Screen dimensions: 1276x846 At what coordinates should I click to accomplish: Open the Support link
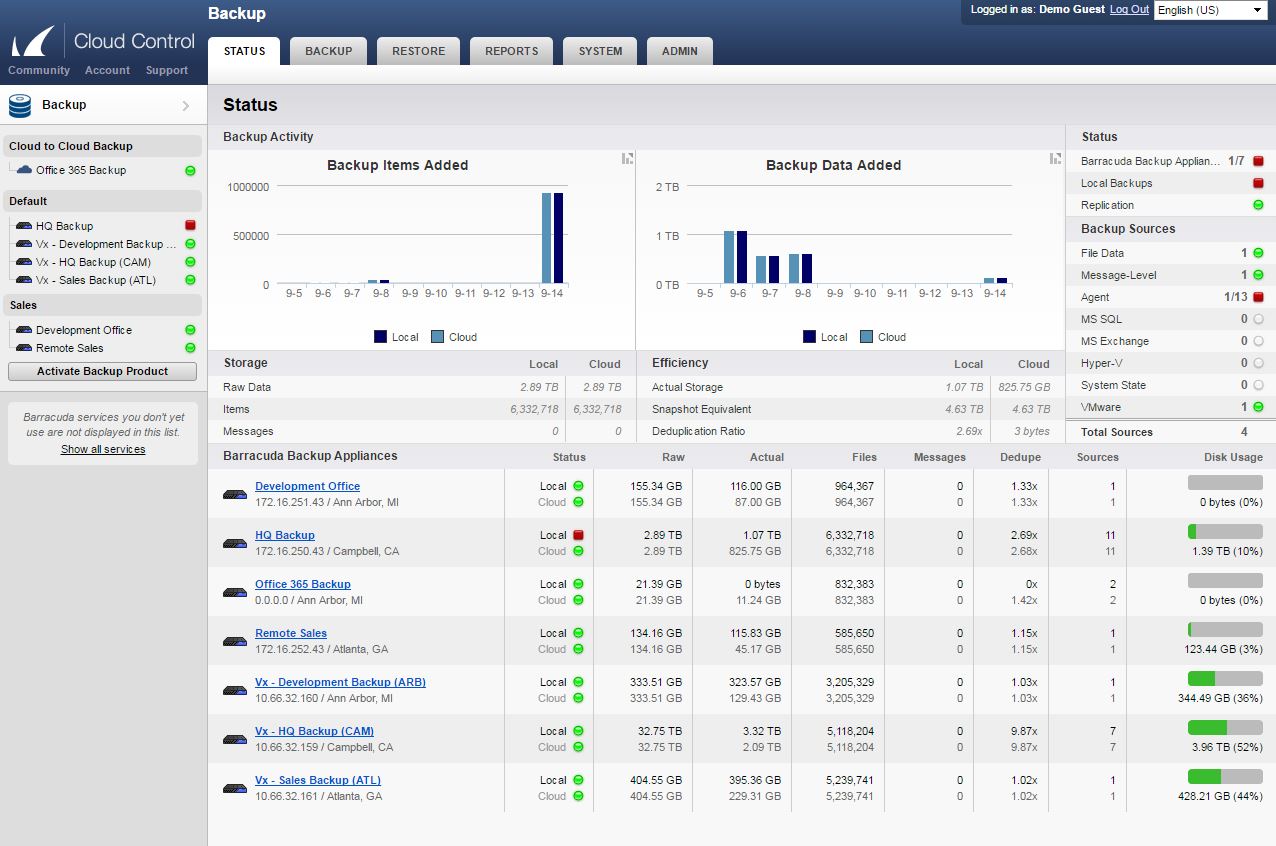click(x=167, y=70)
